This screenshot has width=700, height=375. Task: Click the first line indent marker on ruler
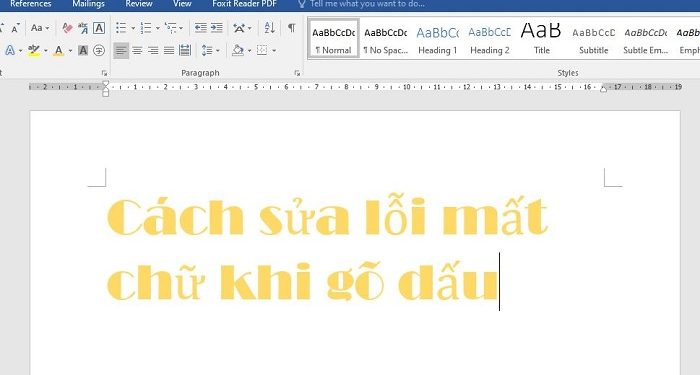tap(105, 83)
